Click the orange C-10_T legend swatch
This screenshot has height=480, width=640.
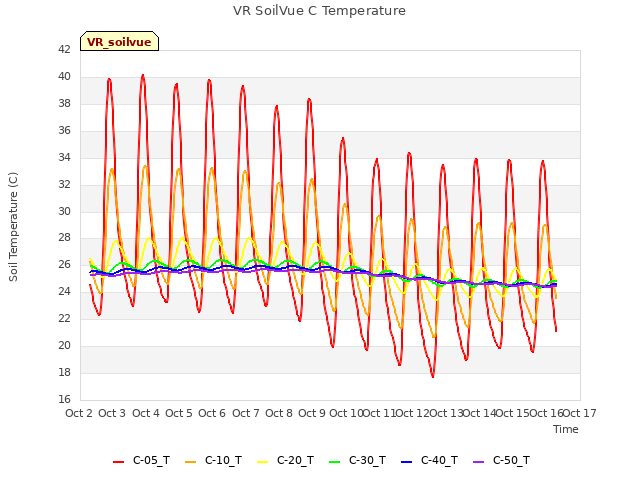tap(191, 462)
